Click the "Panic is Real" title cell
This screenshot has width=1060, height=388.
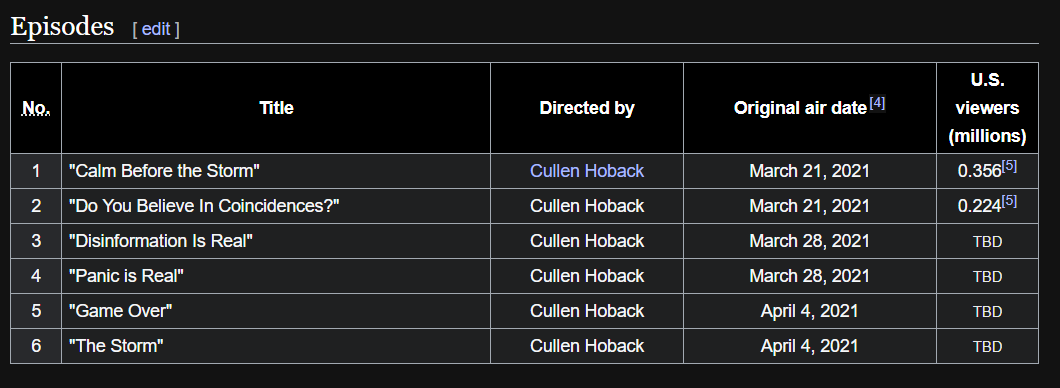276,276
